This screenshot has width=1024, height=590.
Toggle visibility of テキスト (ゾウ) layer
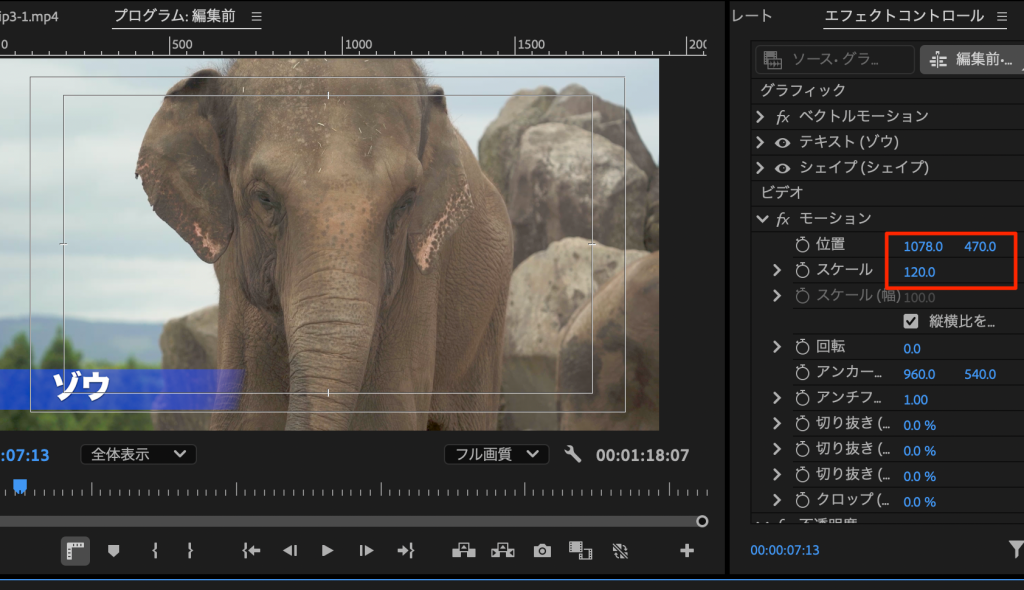pyautogui.click(x=782, y=142)
